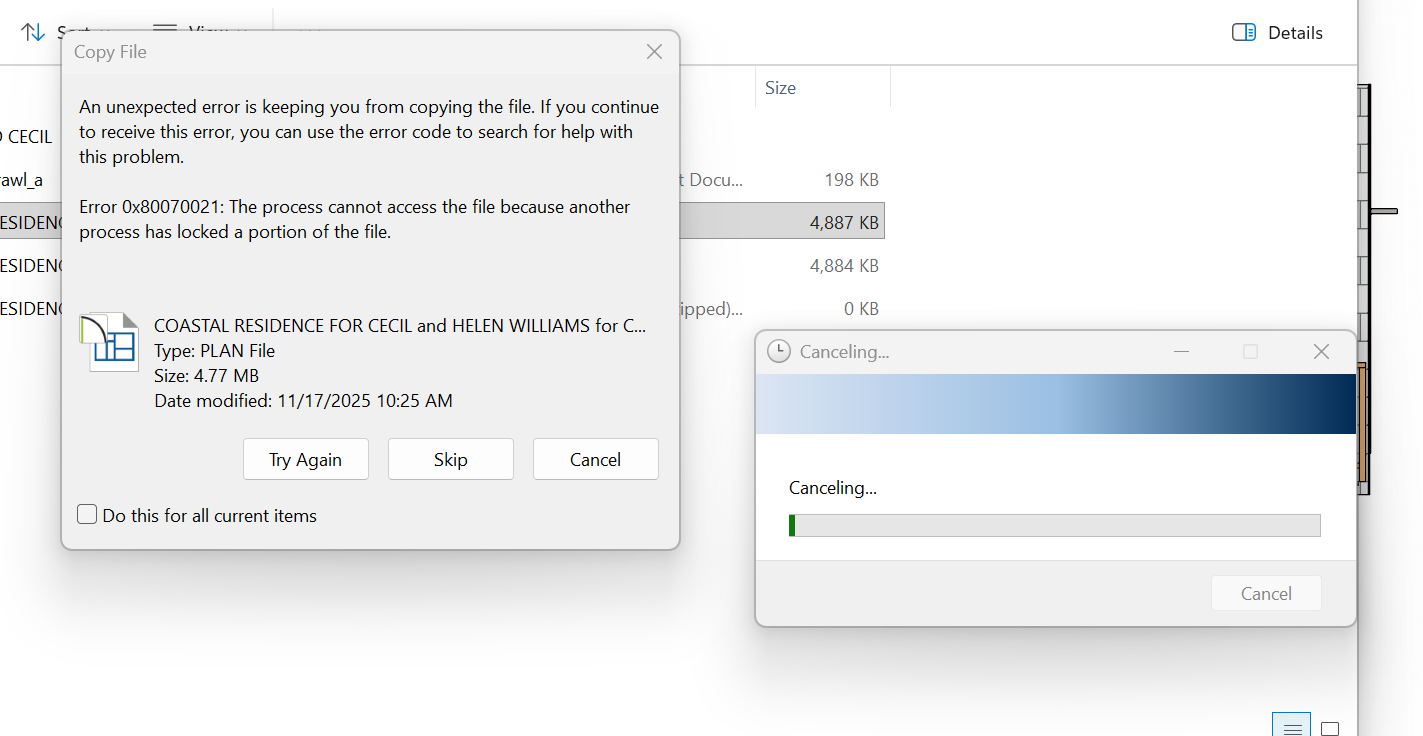Screen dimensions: 1423x736
Task: Select the 198 KB file row
Action: 780,180
